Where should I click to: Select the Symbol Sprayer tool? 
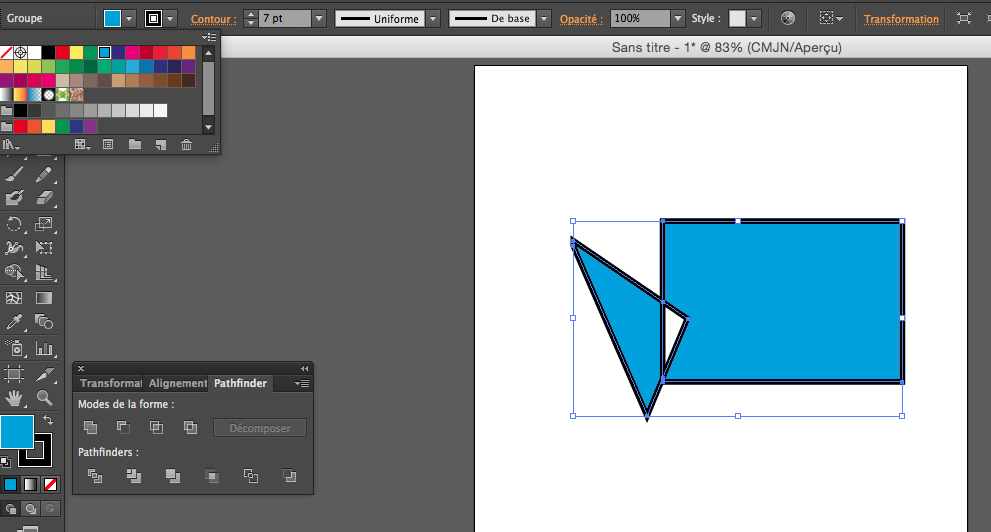coord(14,348)
